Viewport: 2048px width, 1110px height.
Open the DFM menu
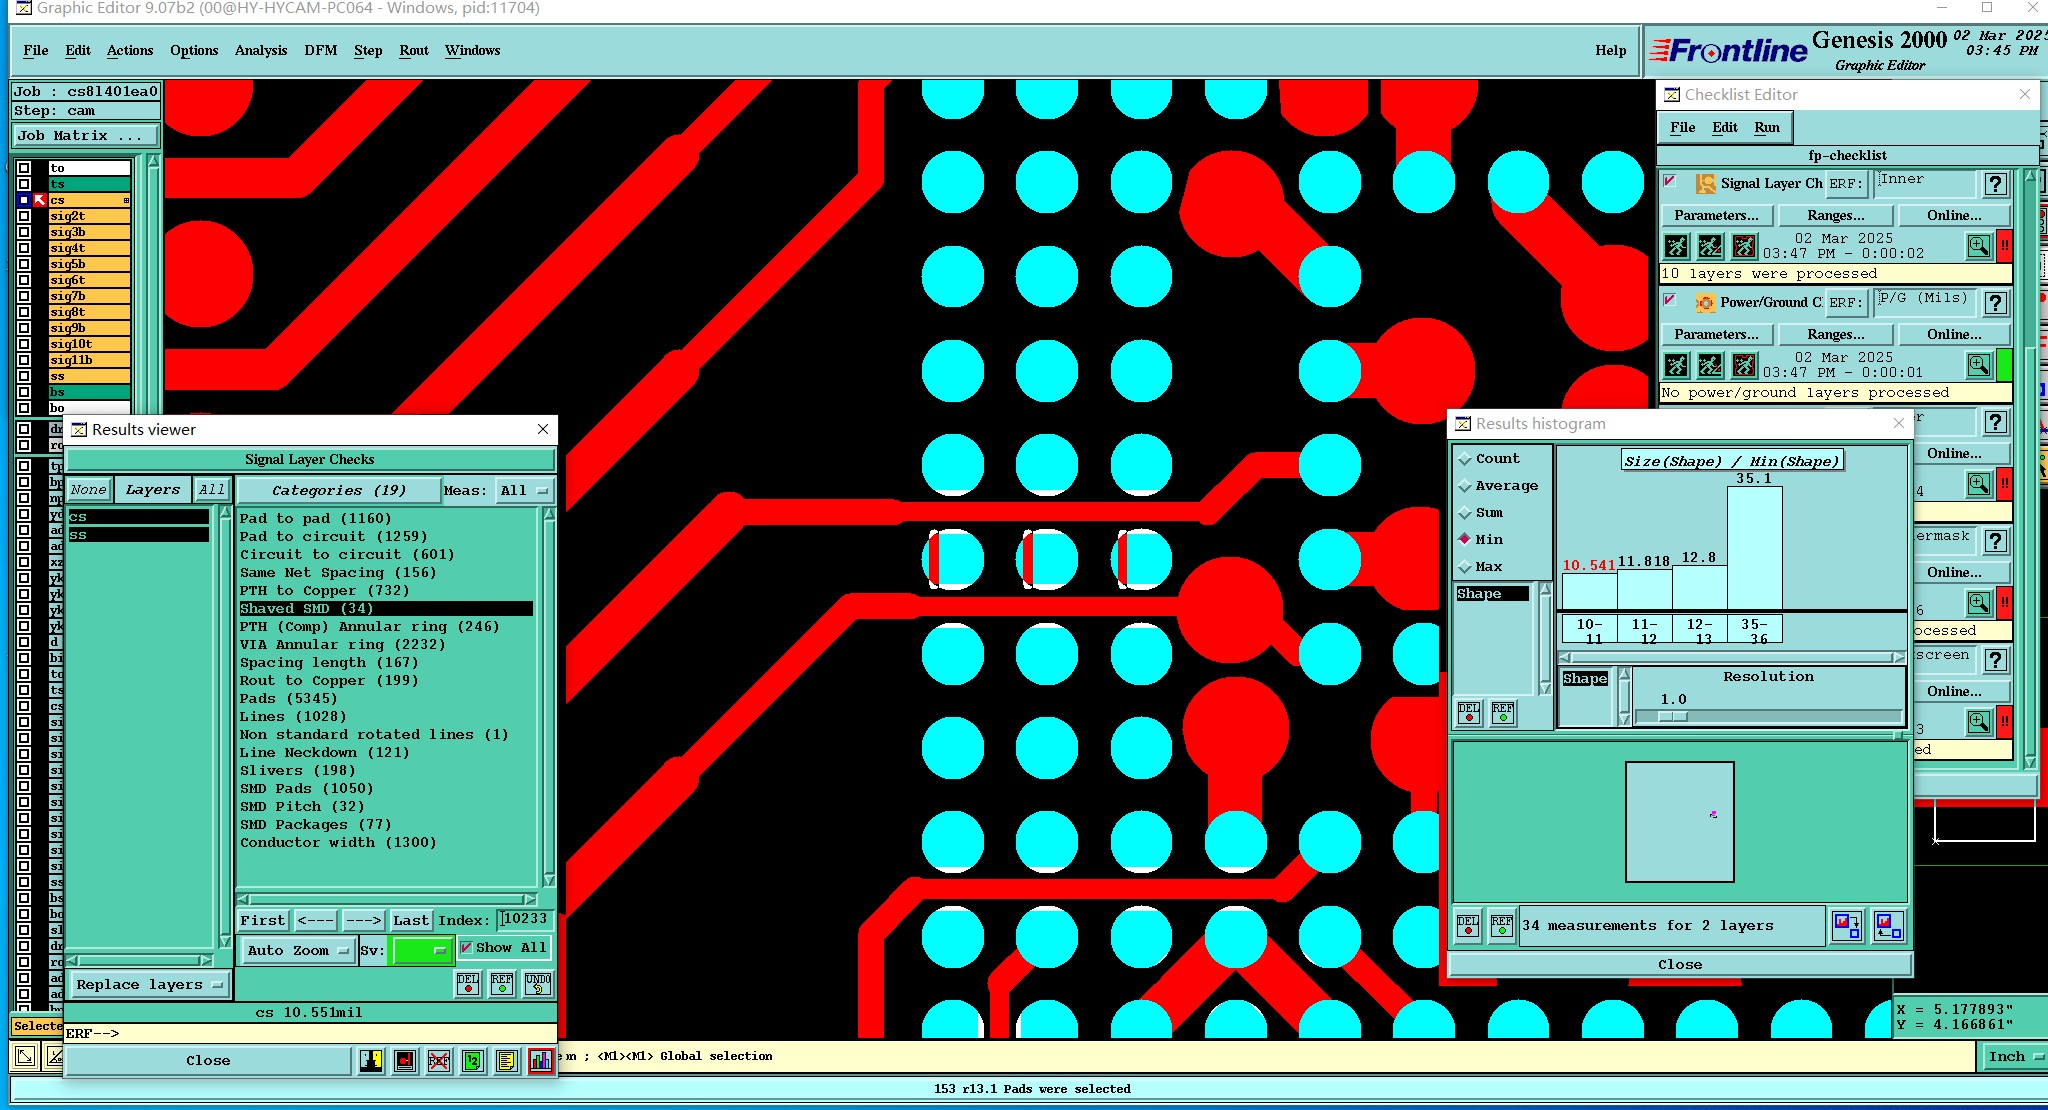[320, 51]
